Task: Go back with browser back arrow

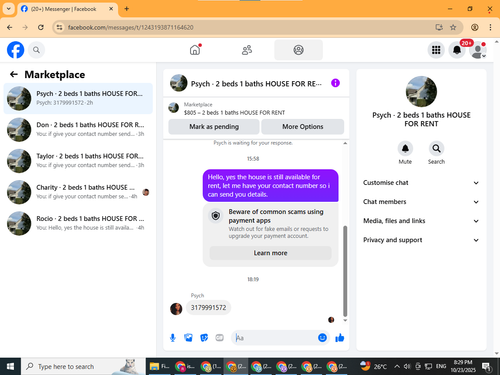Action: click(10, 27)
